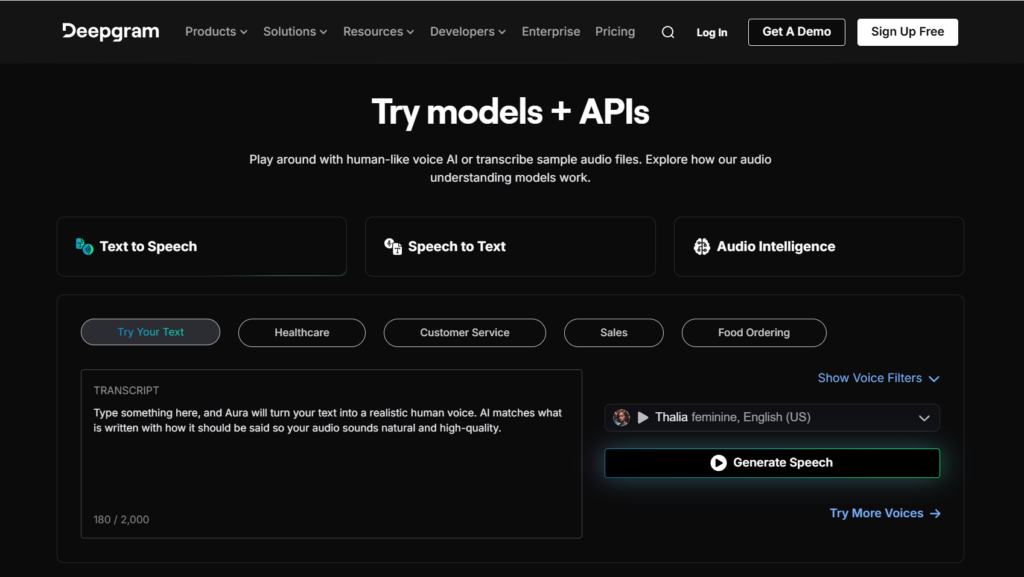Click the Get A Demo button

coord(797,32)
